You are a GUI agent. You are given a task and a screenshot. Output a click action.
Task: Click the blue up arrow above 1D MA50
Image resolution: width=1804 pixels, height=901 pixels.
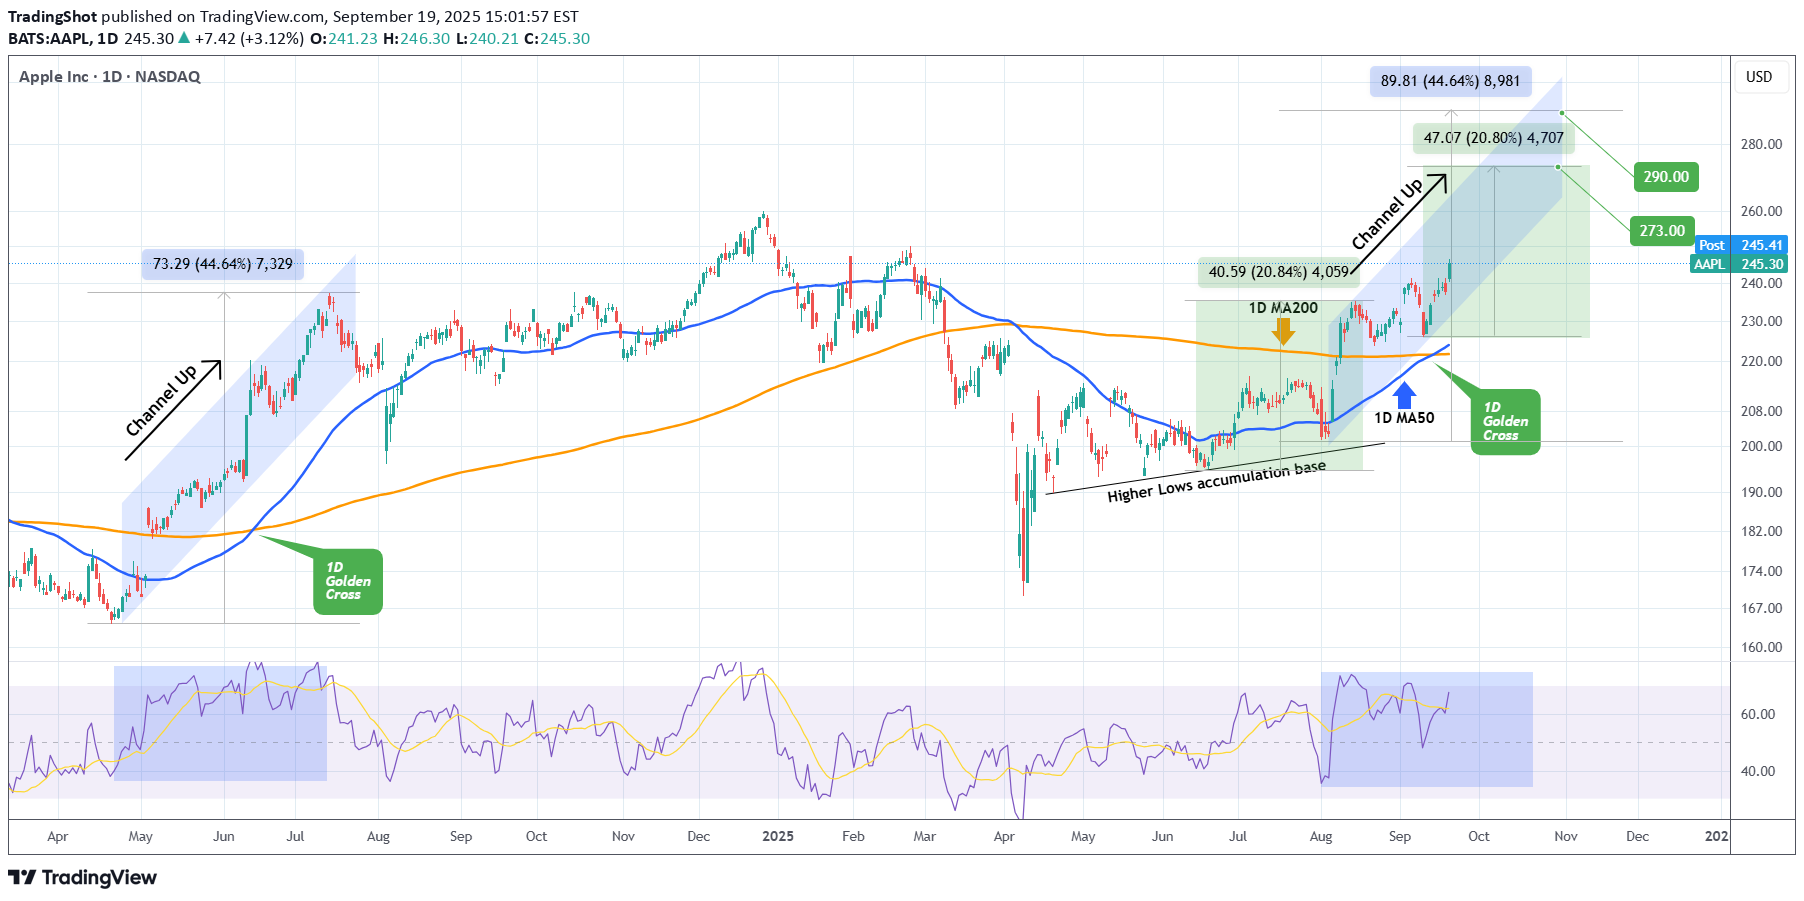click(1404, 395)
